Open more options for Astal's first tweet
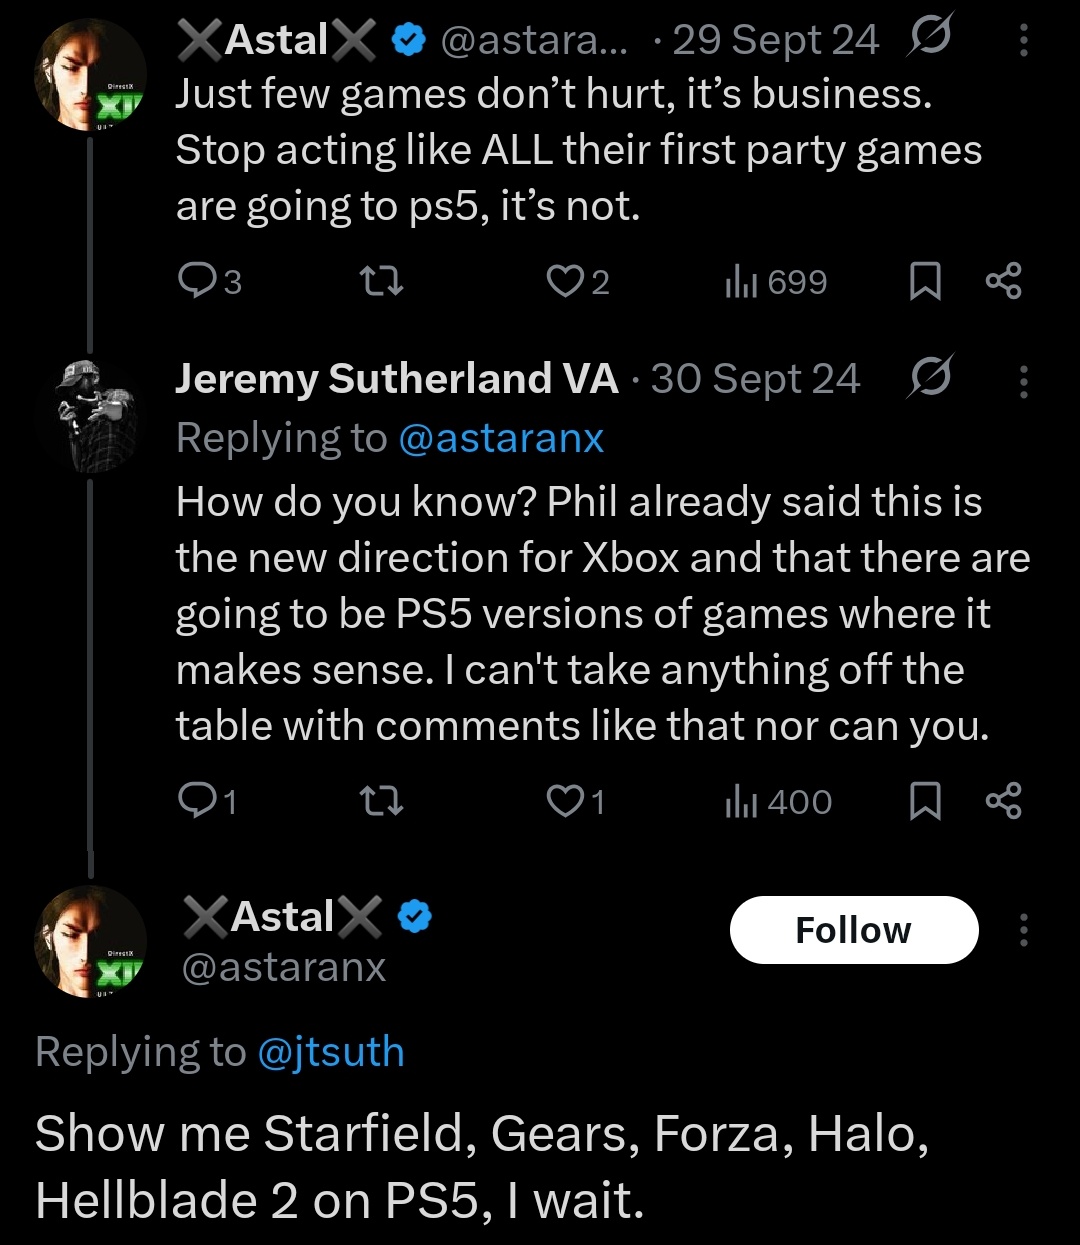Image resolution: width=1080 pixels, height=1245 pixels. coord(1023,40)
